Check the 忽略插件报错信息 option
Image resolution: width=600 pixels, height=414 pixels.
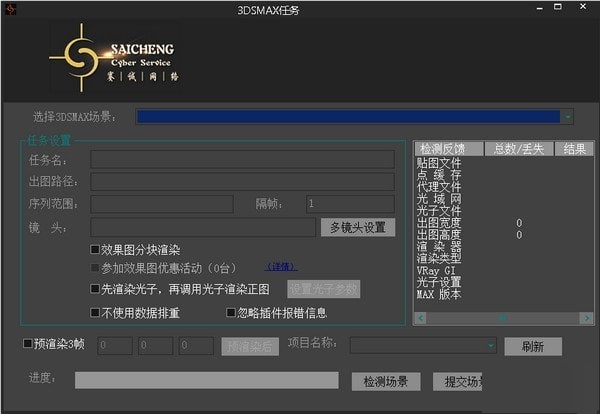(x=230, y=313)
